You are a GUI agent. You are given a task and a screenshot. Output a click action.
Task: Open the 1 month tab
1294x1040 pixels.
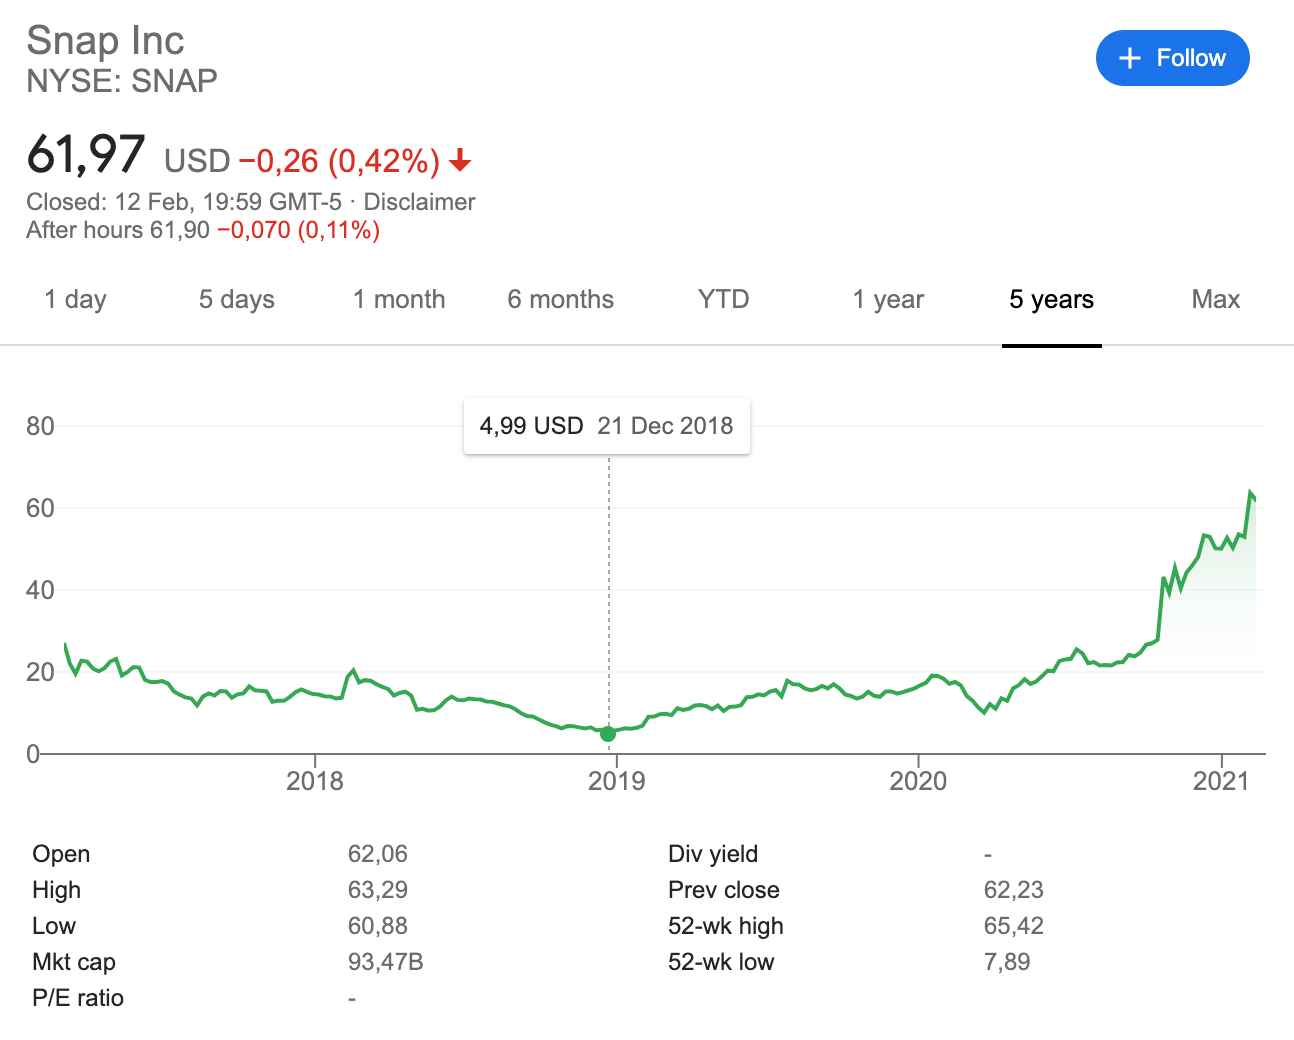coord(399,299)
